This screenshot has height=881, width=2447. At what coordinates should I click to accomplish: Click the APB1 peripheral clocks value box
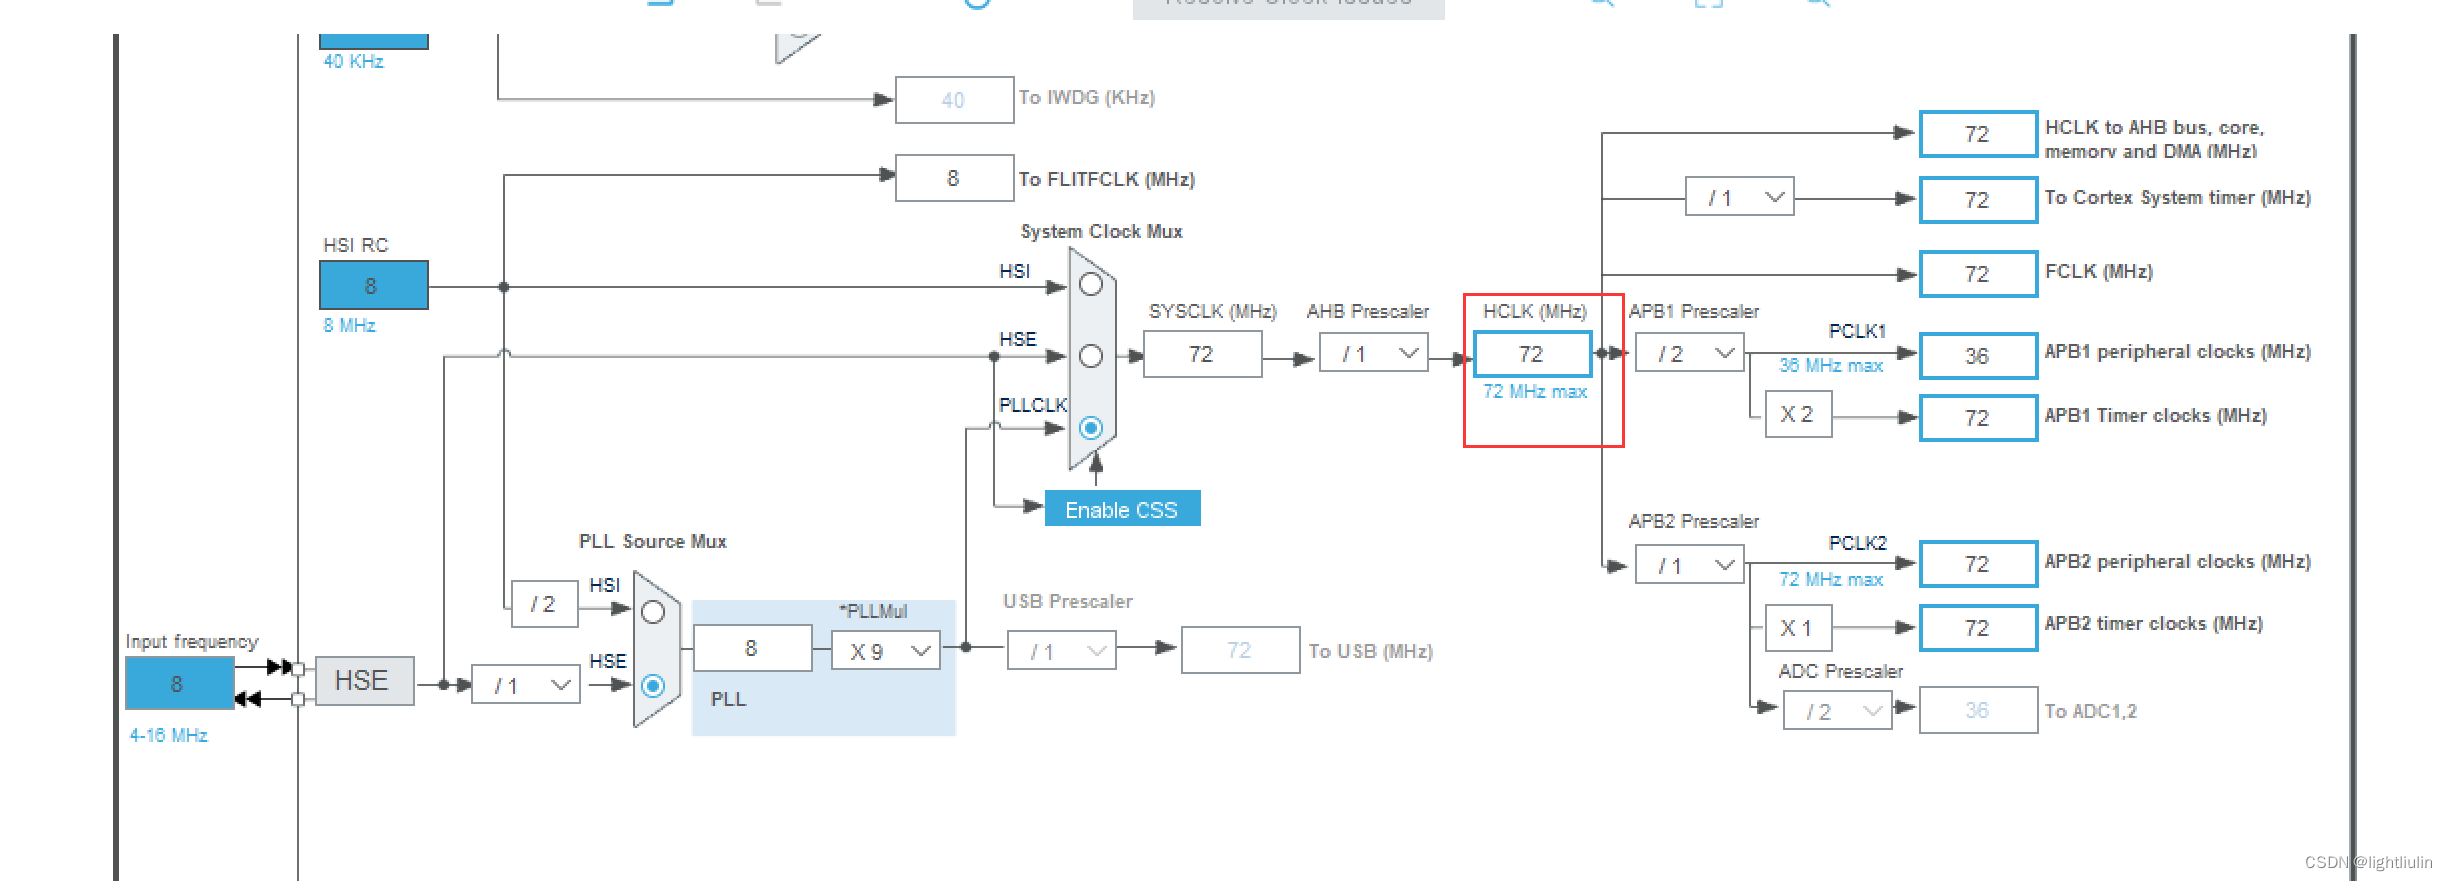[1978, 356]
